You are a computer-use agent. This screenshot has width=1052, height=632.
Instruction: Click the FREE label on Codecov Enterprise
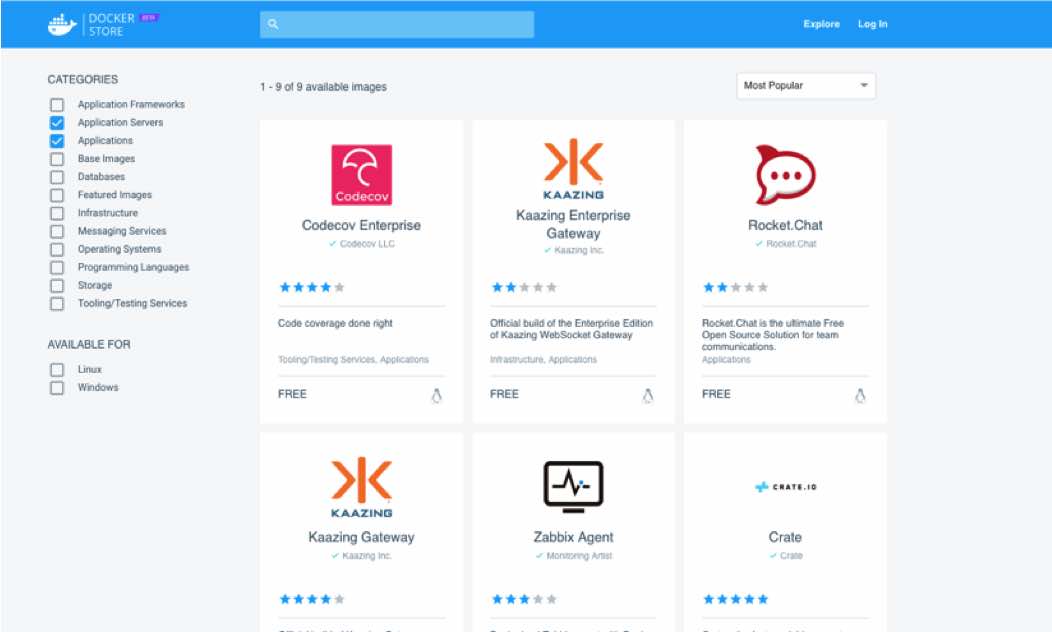click(x=293, y=394)
